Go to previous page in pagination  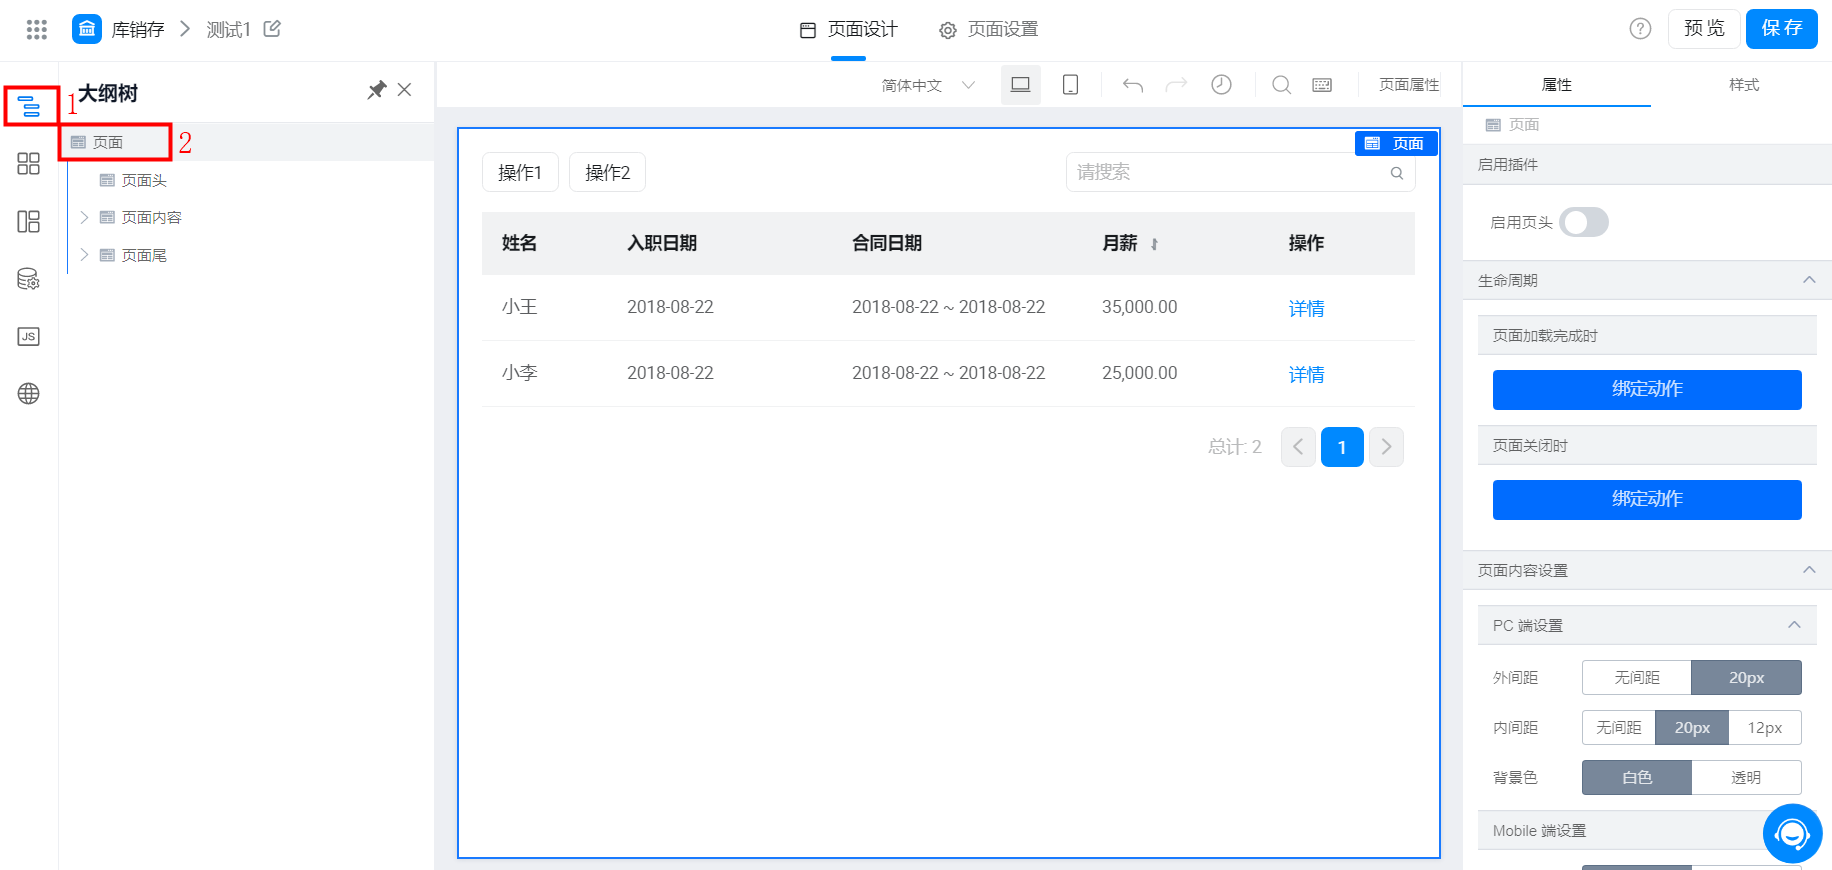pos(1298,447)
